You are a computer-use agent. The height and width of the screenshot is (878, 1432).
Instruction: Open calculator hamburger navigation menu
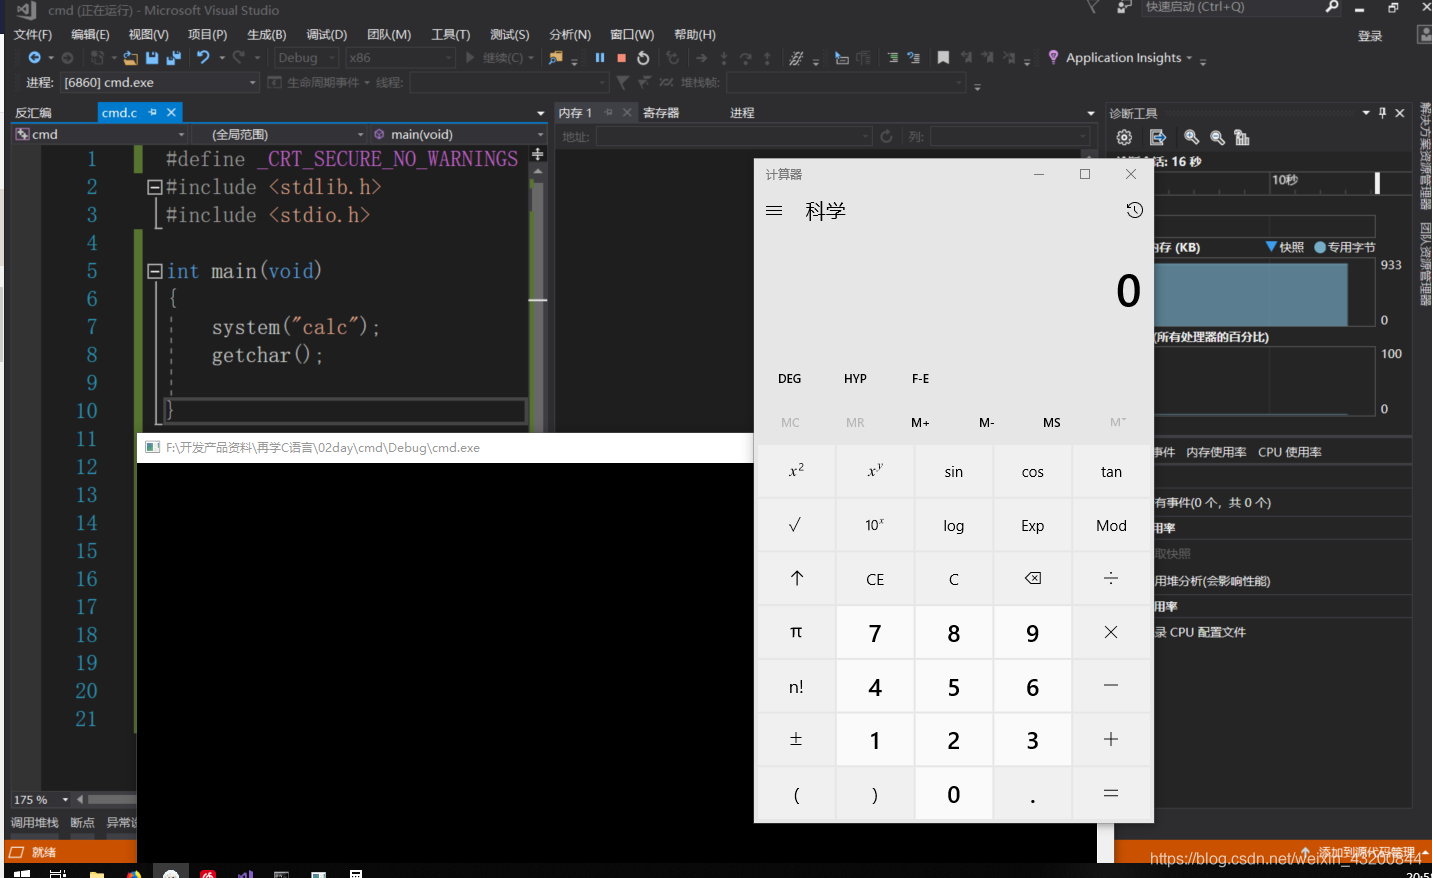[x=774, y=211]
